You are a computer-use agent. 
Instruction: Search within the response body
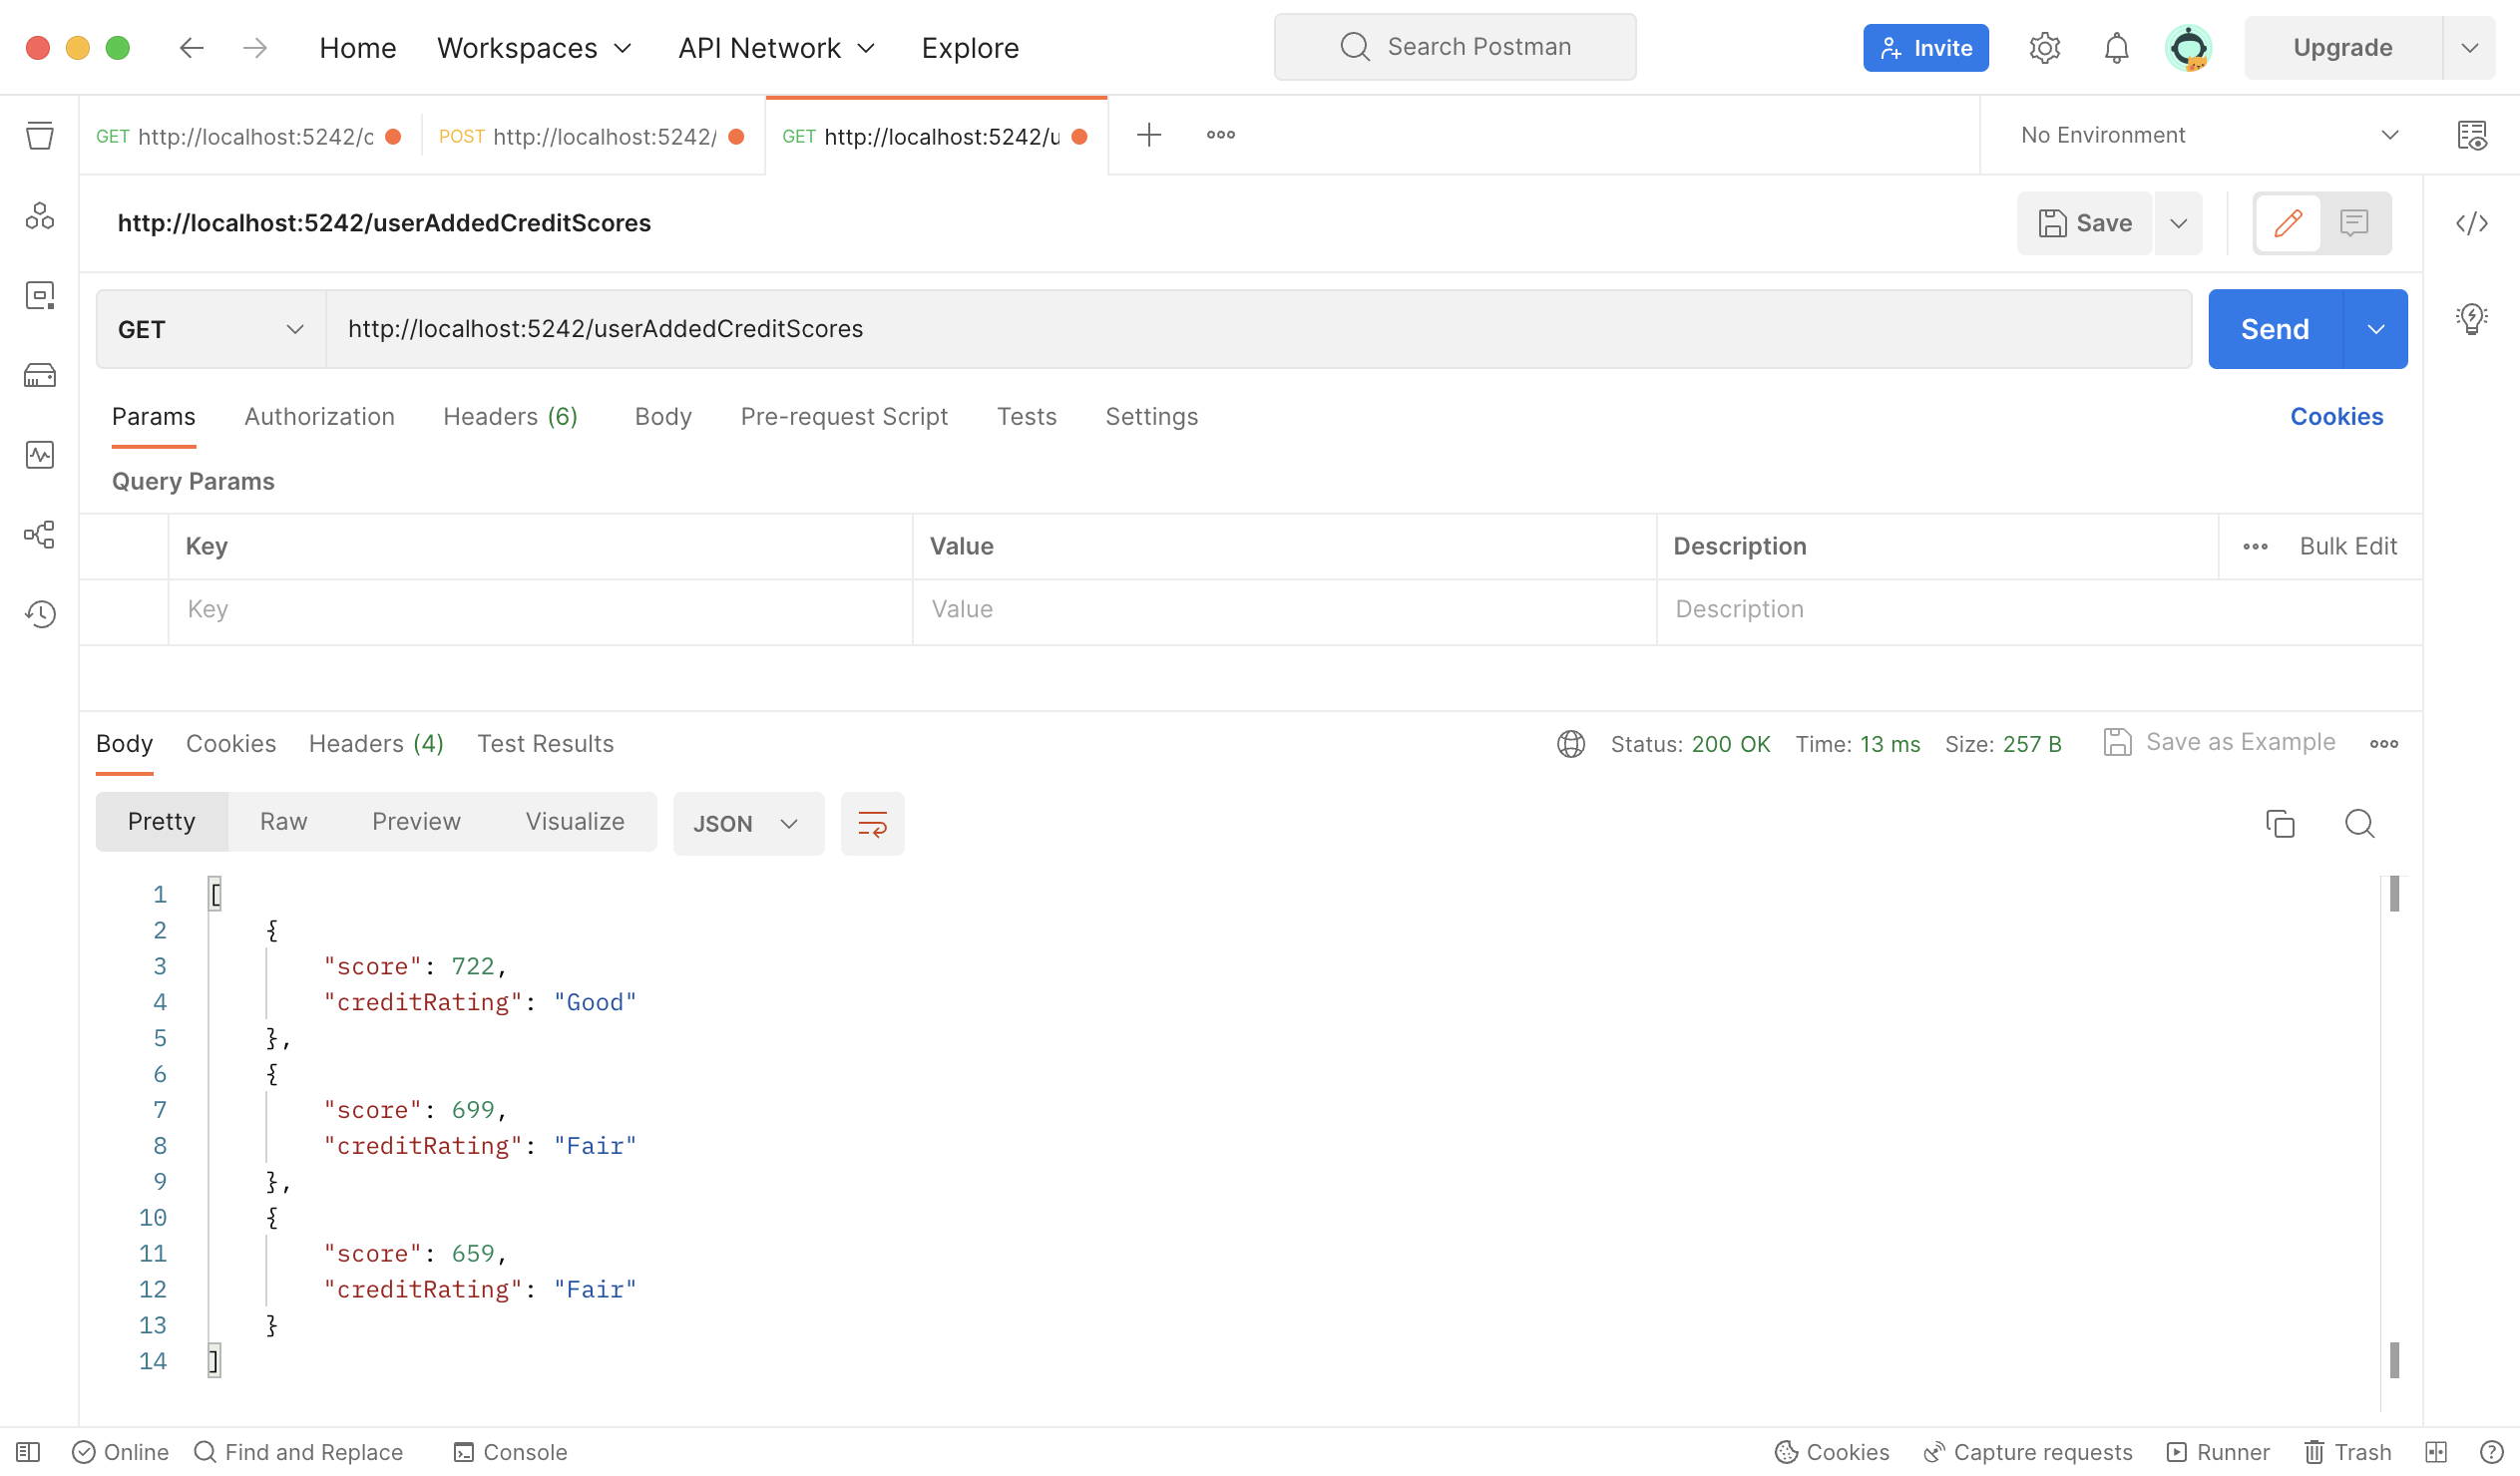point(2359,823)
